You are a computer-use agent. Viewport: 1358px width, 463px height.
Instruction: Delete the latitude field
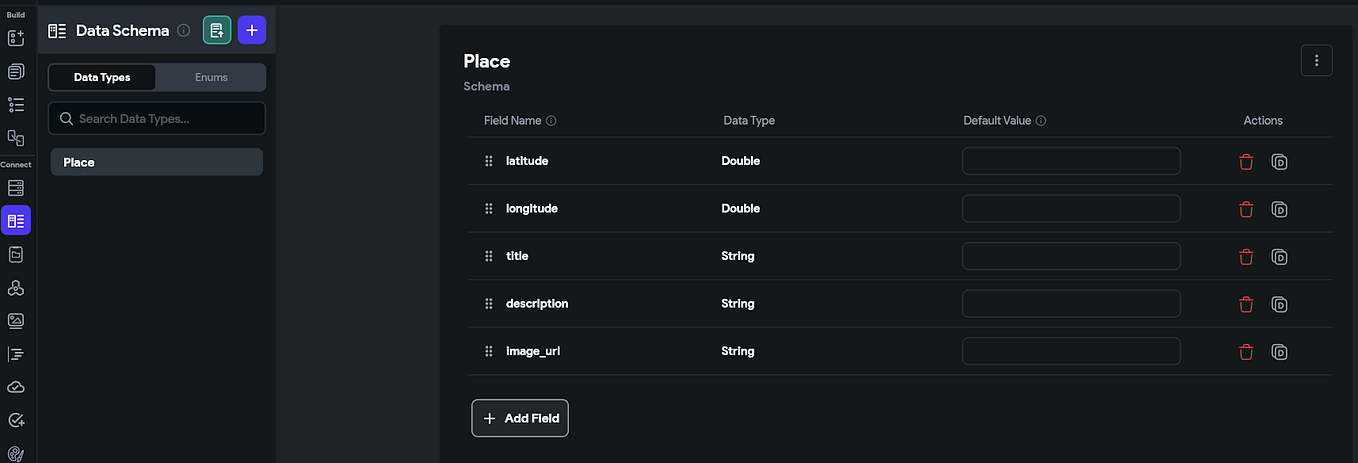tap(1246, 161)
